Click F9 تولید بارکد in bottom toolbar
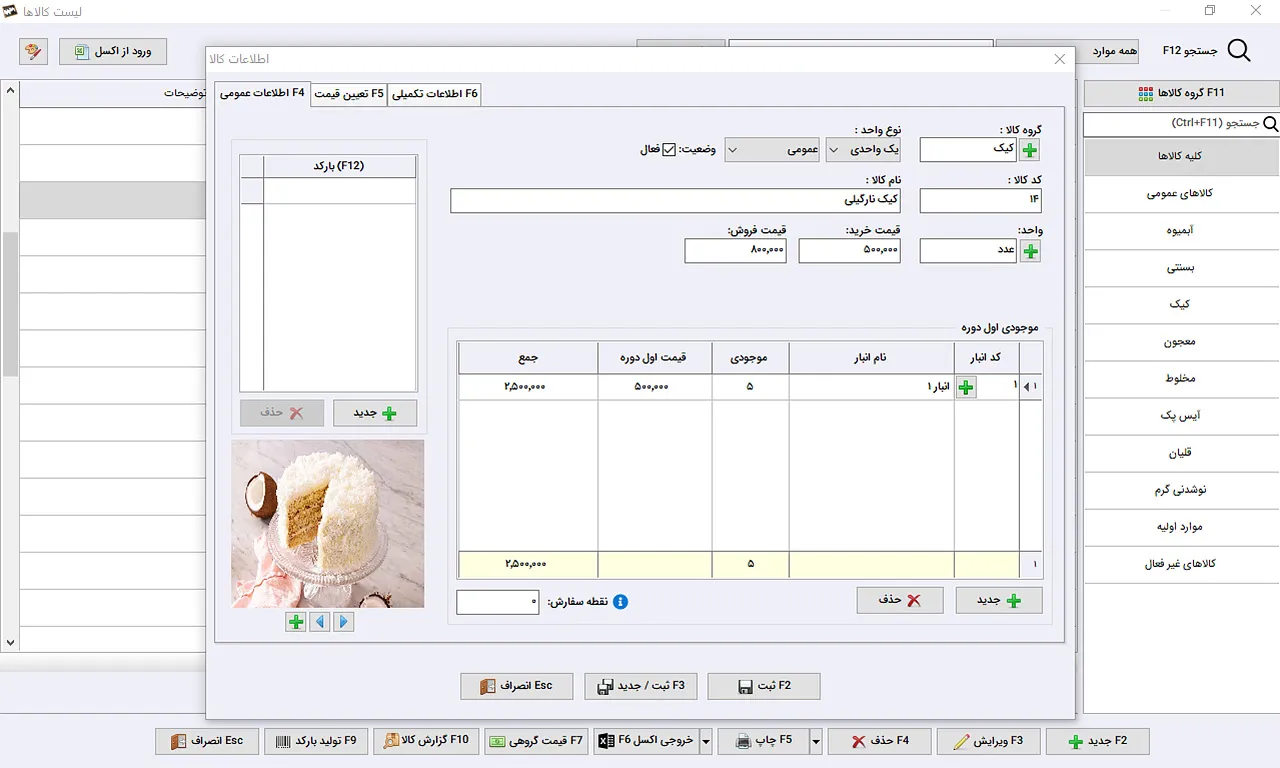 316,742
